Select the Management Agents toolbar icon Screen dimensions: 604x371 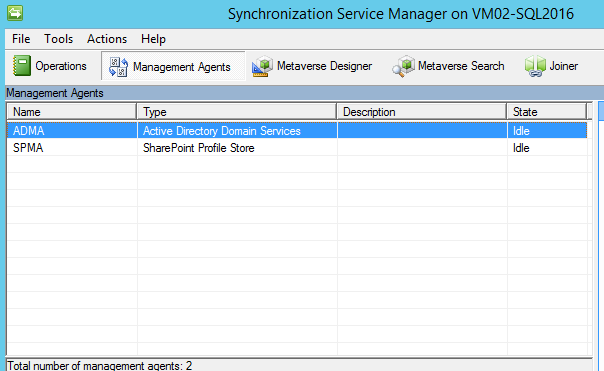[118, 67]
